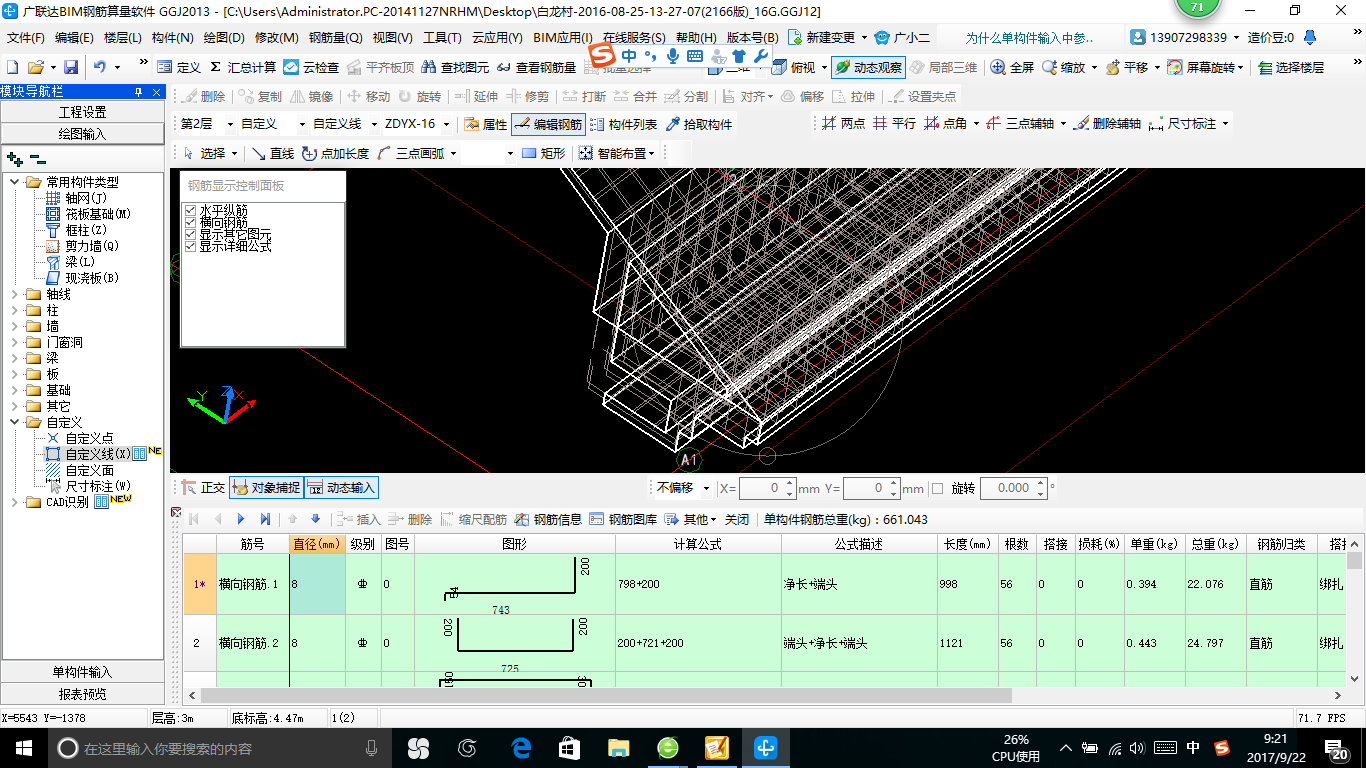Open 属性 properties panel

tap(486, 124)
